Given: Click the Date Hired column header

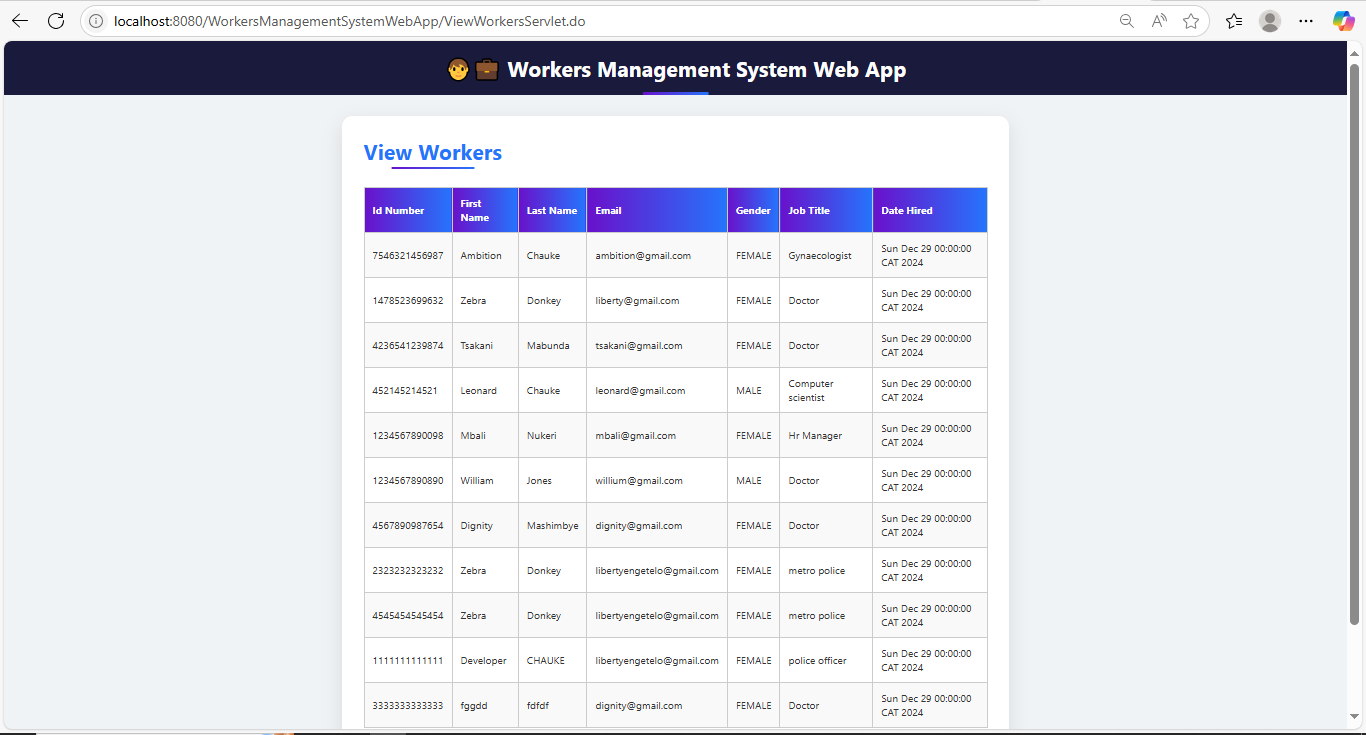Looking at the screenshot, I should 907,211.
